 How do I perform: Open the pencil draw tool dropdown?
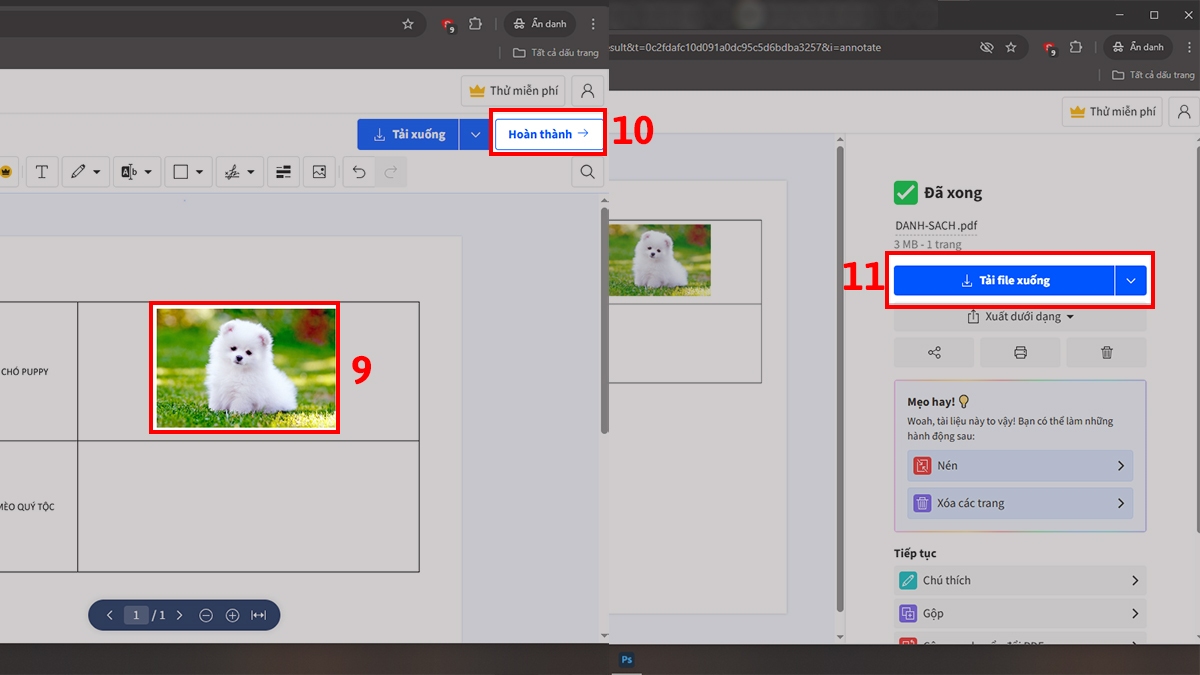86,172
